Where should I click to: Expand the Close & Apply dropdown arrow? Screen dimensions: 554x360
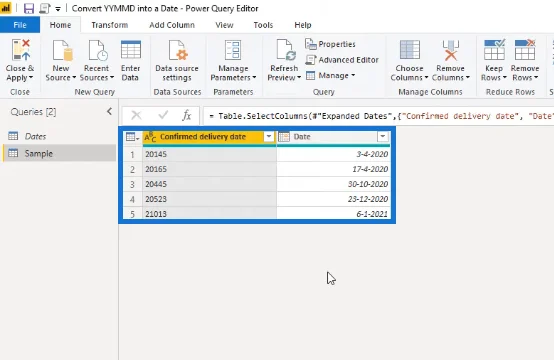(x=31, y=77)
